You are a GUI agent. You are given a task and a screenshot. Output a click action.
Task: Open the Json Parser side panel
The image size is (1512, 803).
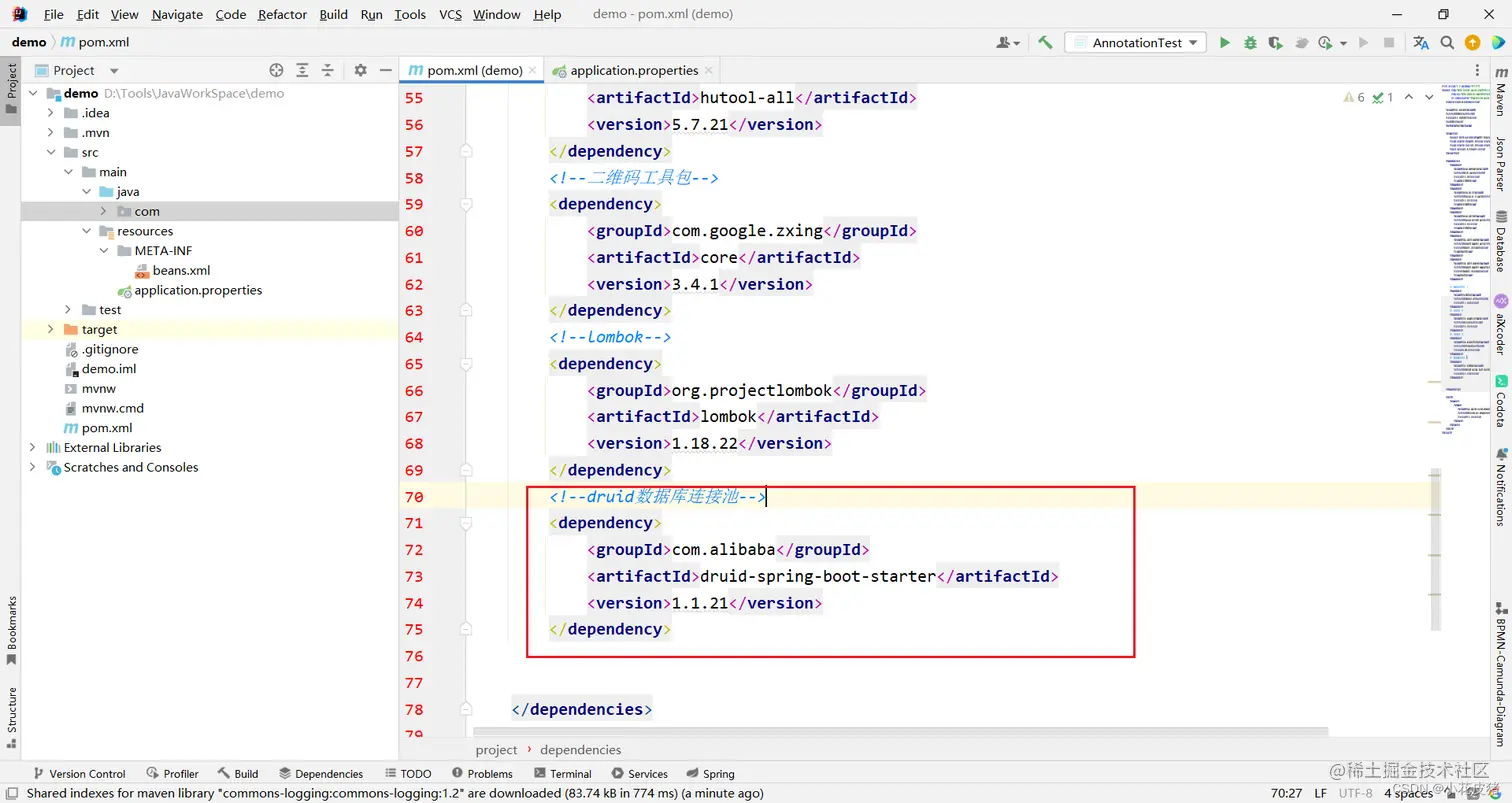(x=1501, y=164)
